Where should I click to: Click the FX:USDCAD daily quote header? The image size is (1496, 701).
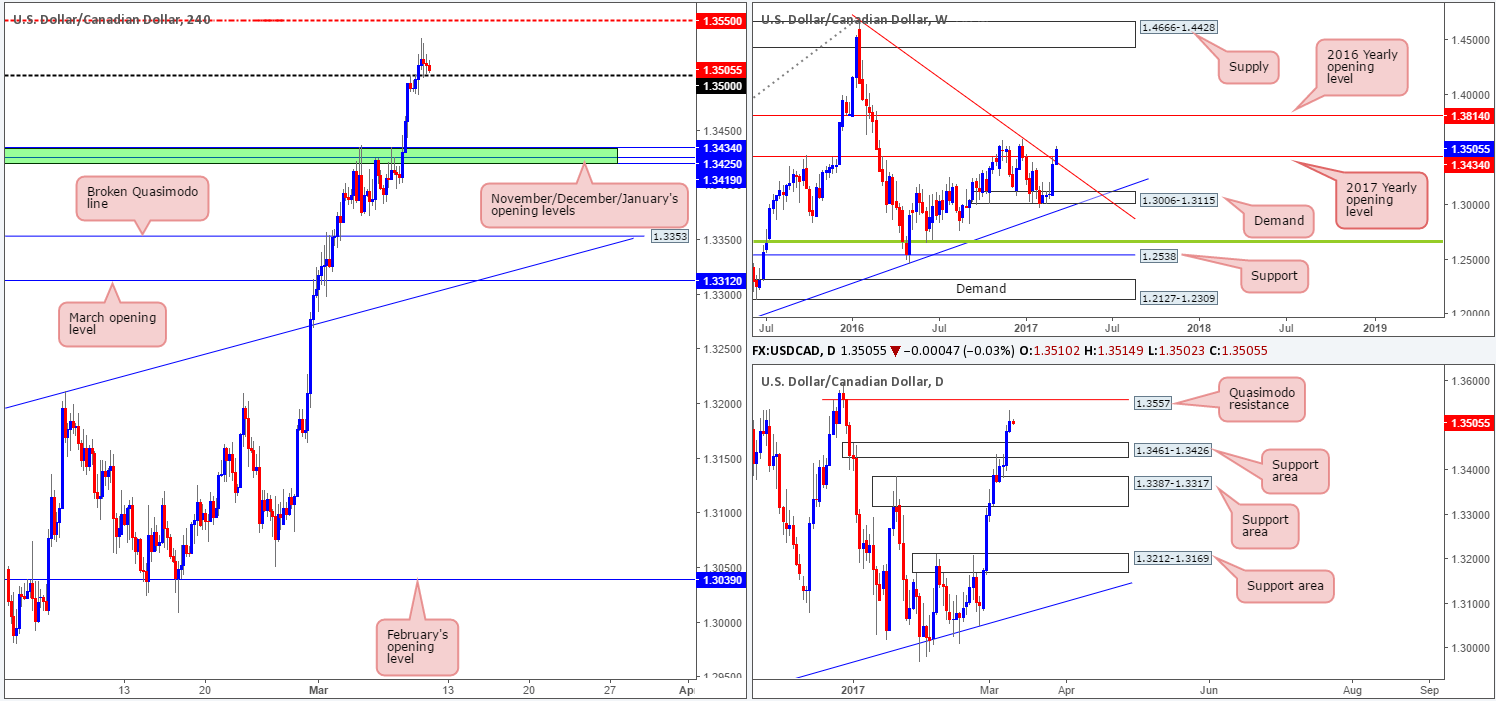click(x=1008, y=351)
